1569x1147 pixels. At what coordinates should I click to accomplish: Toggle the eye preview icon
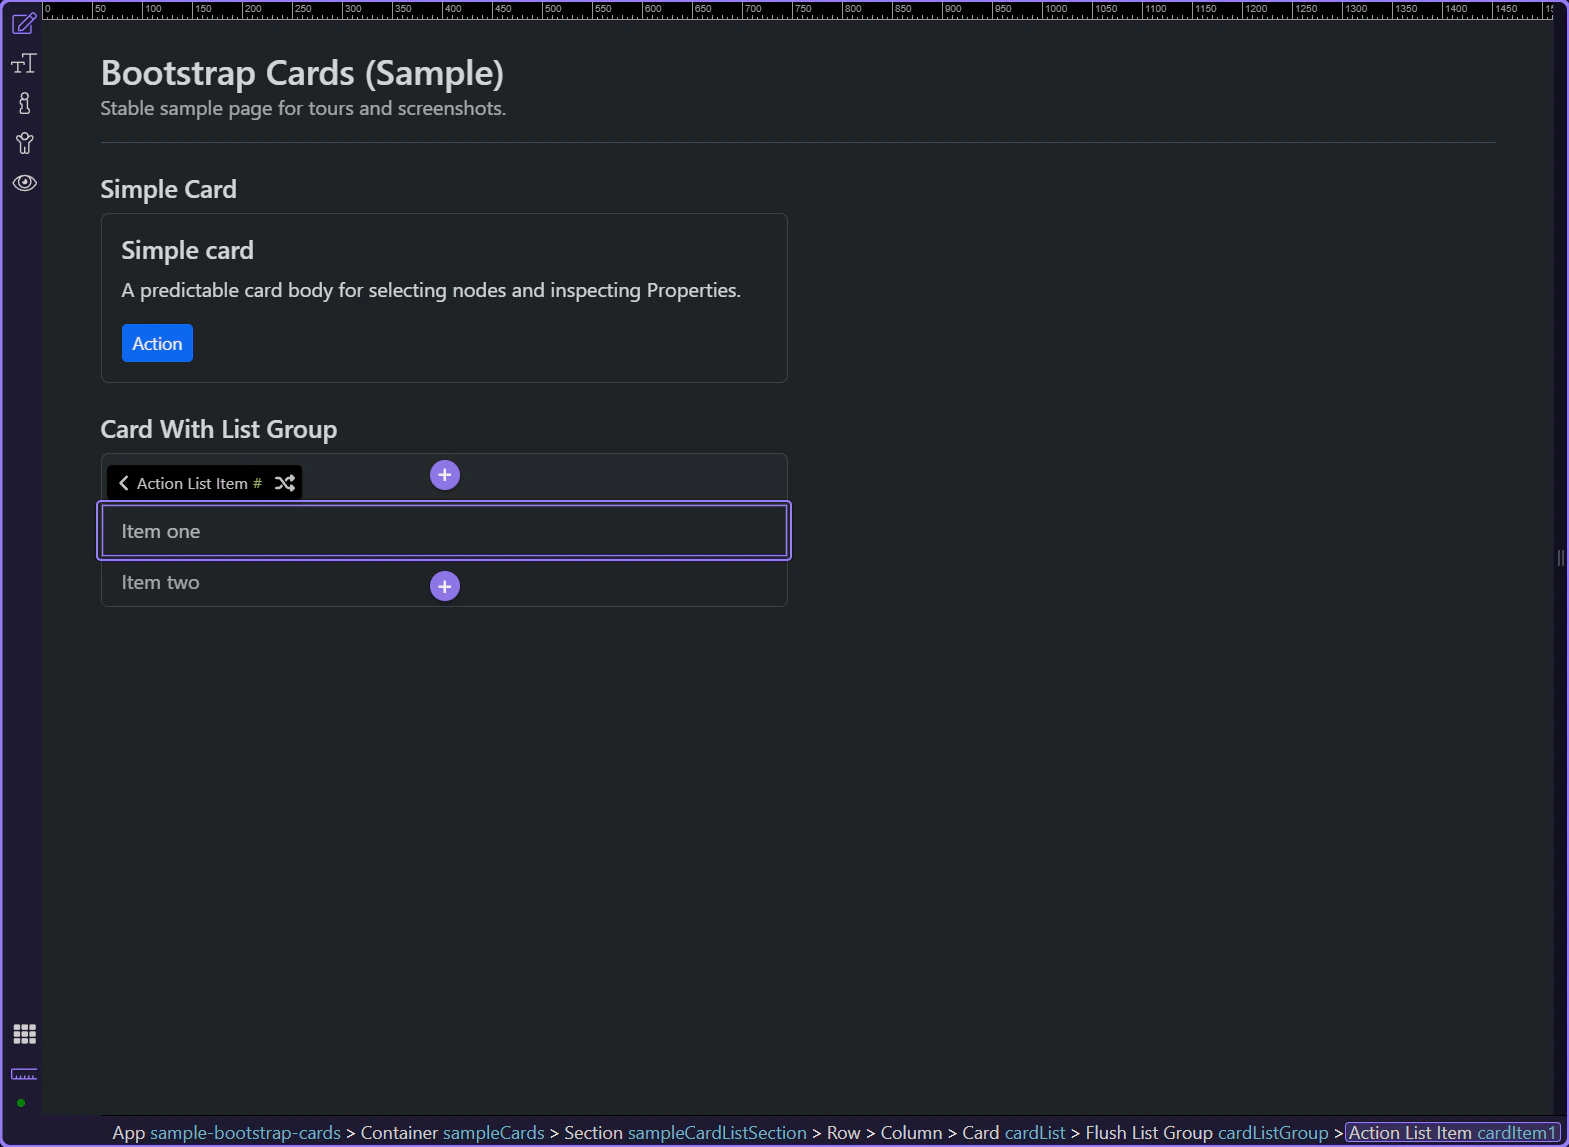[24, 183]
